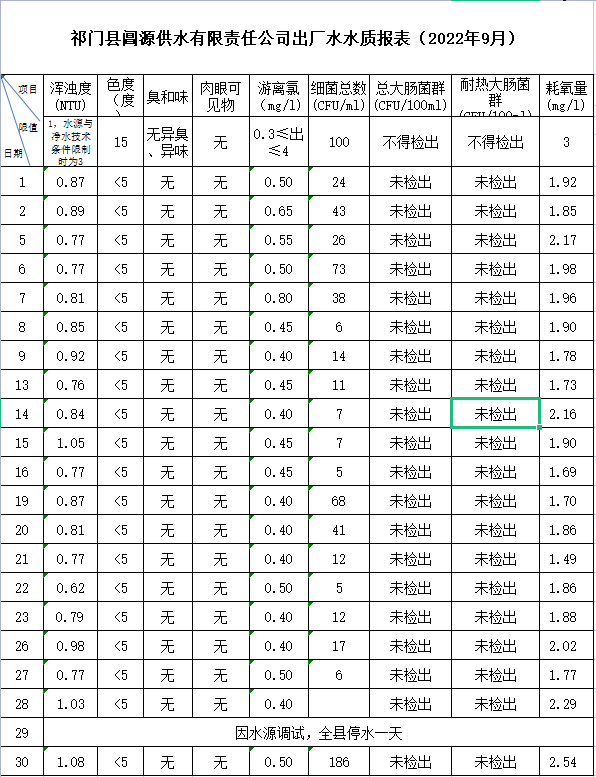The width and height of the screenshot is (596, 777).
Task: Click the 浑浊度 (NTU) header cell
Action: (x=70, y=96)
